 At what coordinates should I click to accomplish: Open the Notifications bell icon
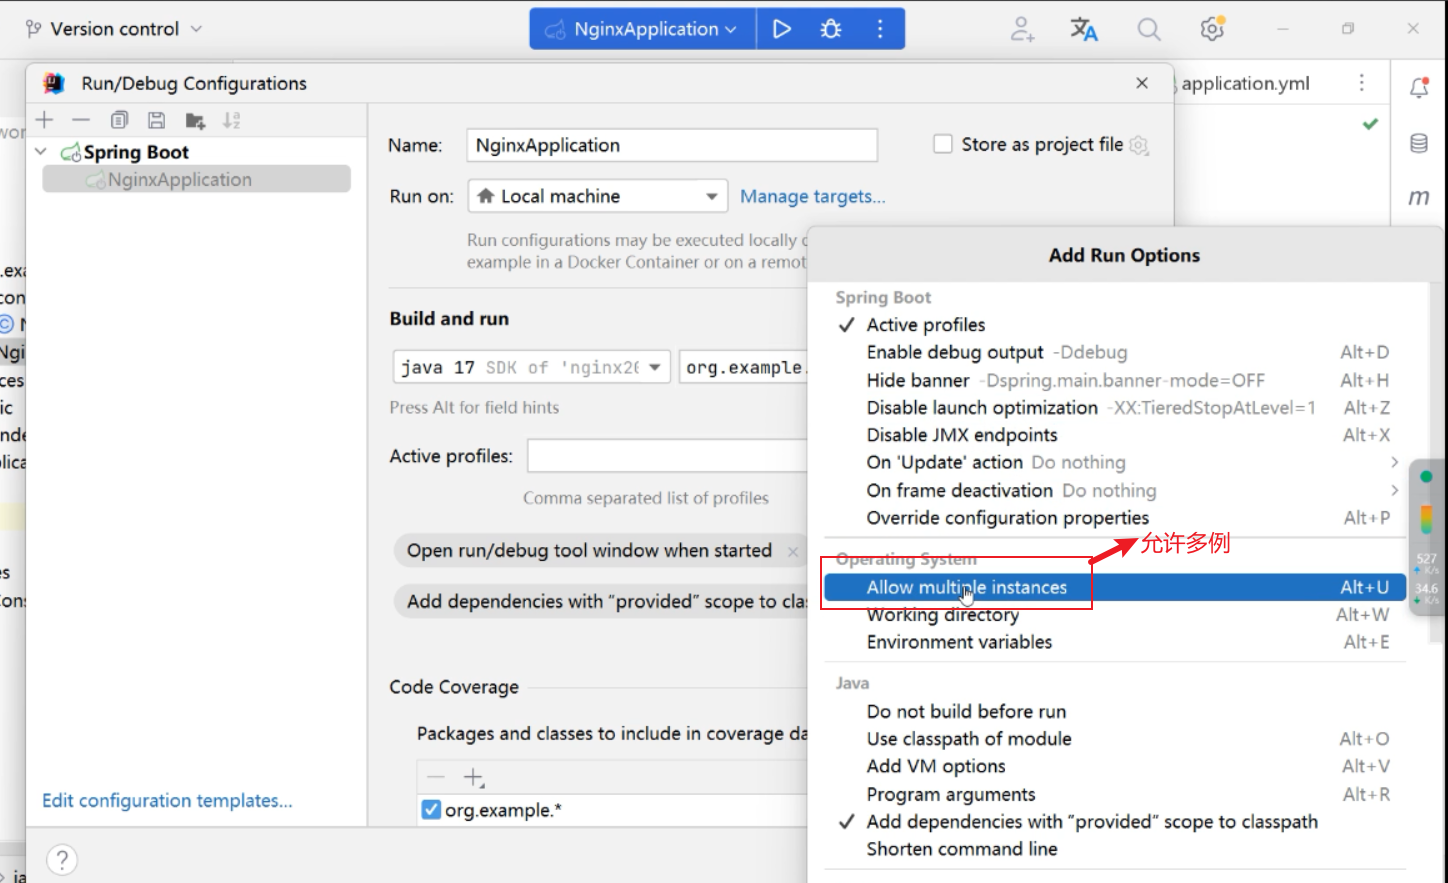(x=1419, y=87)
